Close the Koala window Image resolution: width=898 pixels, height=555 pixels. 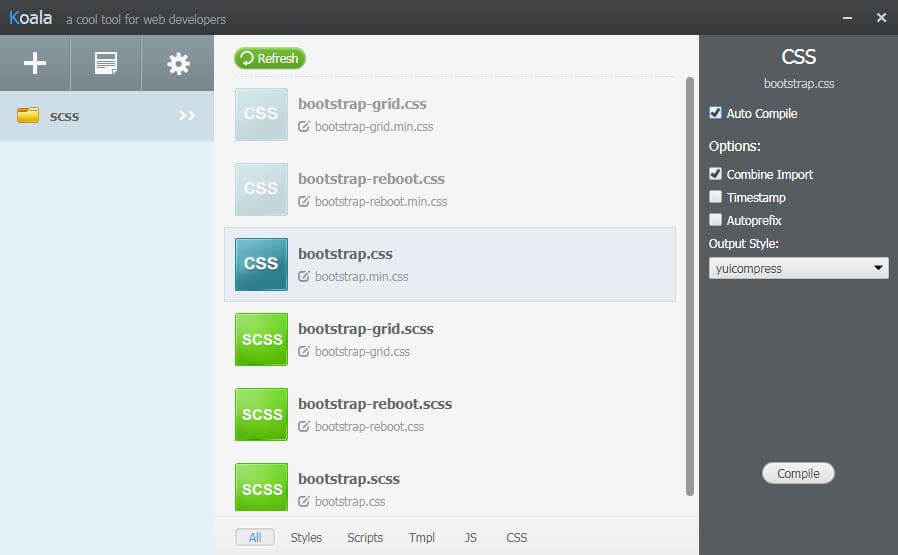pos(881,18)
